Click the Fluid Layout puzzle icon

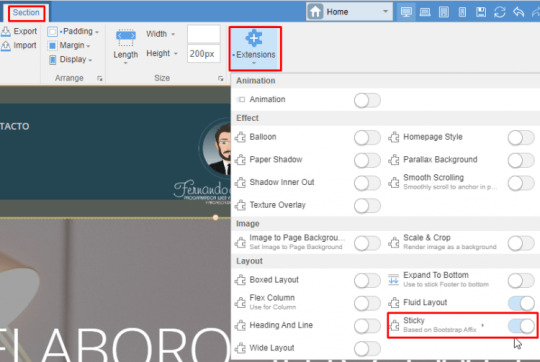(x=394, y=302)
